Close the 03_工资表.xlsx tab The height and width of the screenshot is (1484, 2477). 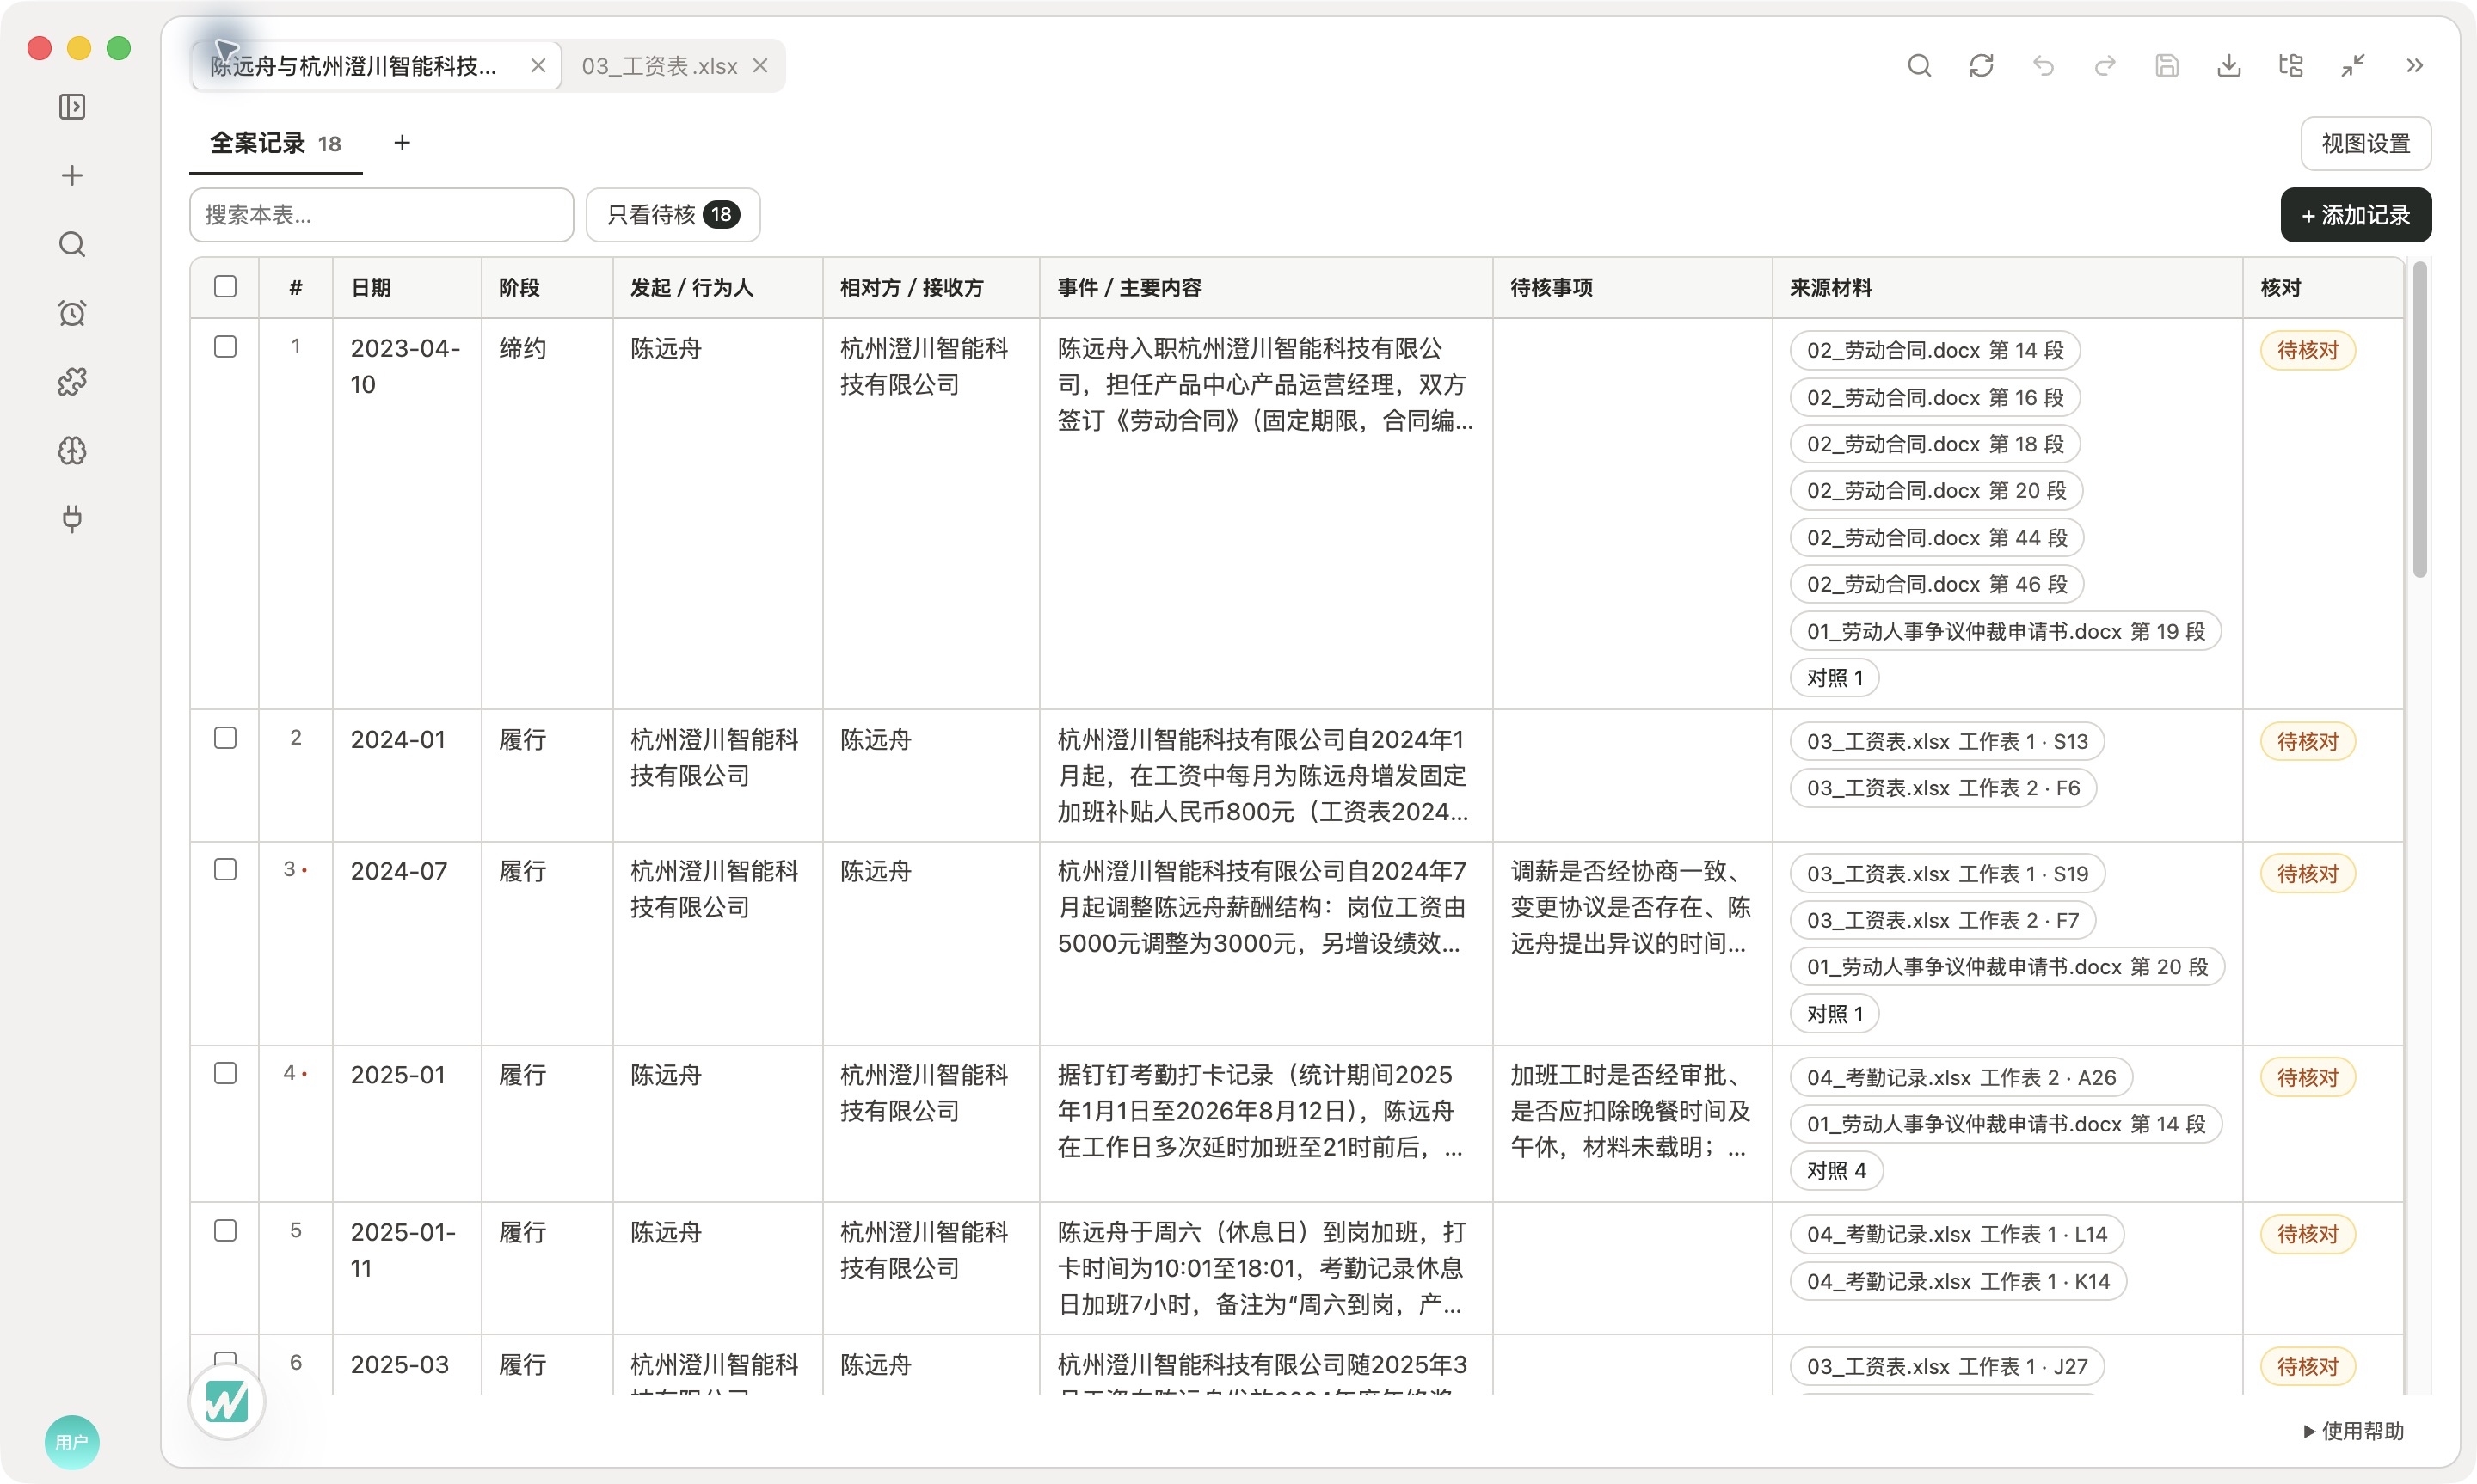tap(760, 66)
